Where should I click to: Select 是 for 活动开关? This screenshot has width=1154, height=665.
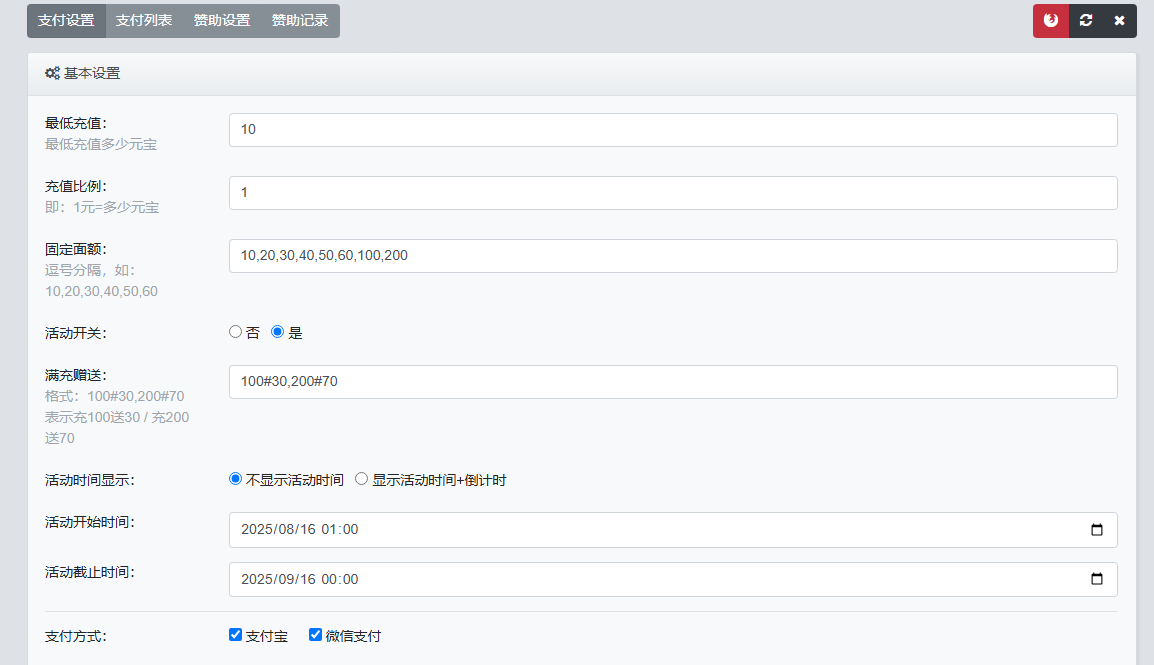coord(278,332)
